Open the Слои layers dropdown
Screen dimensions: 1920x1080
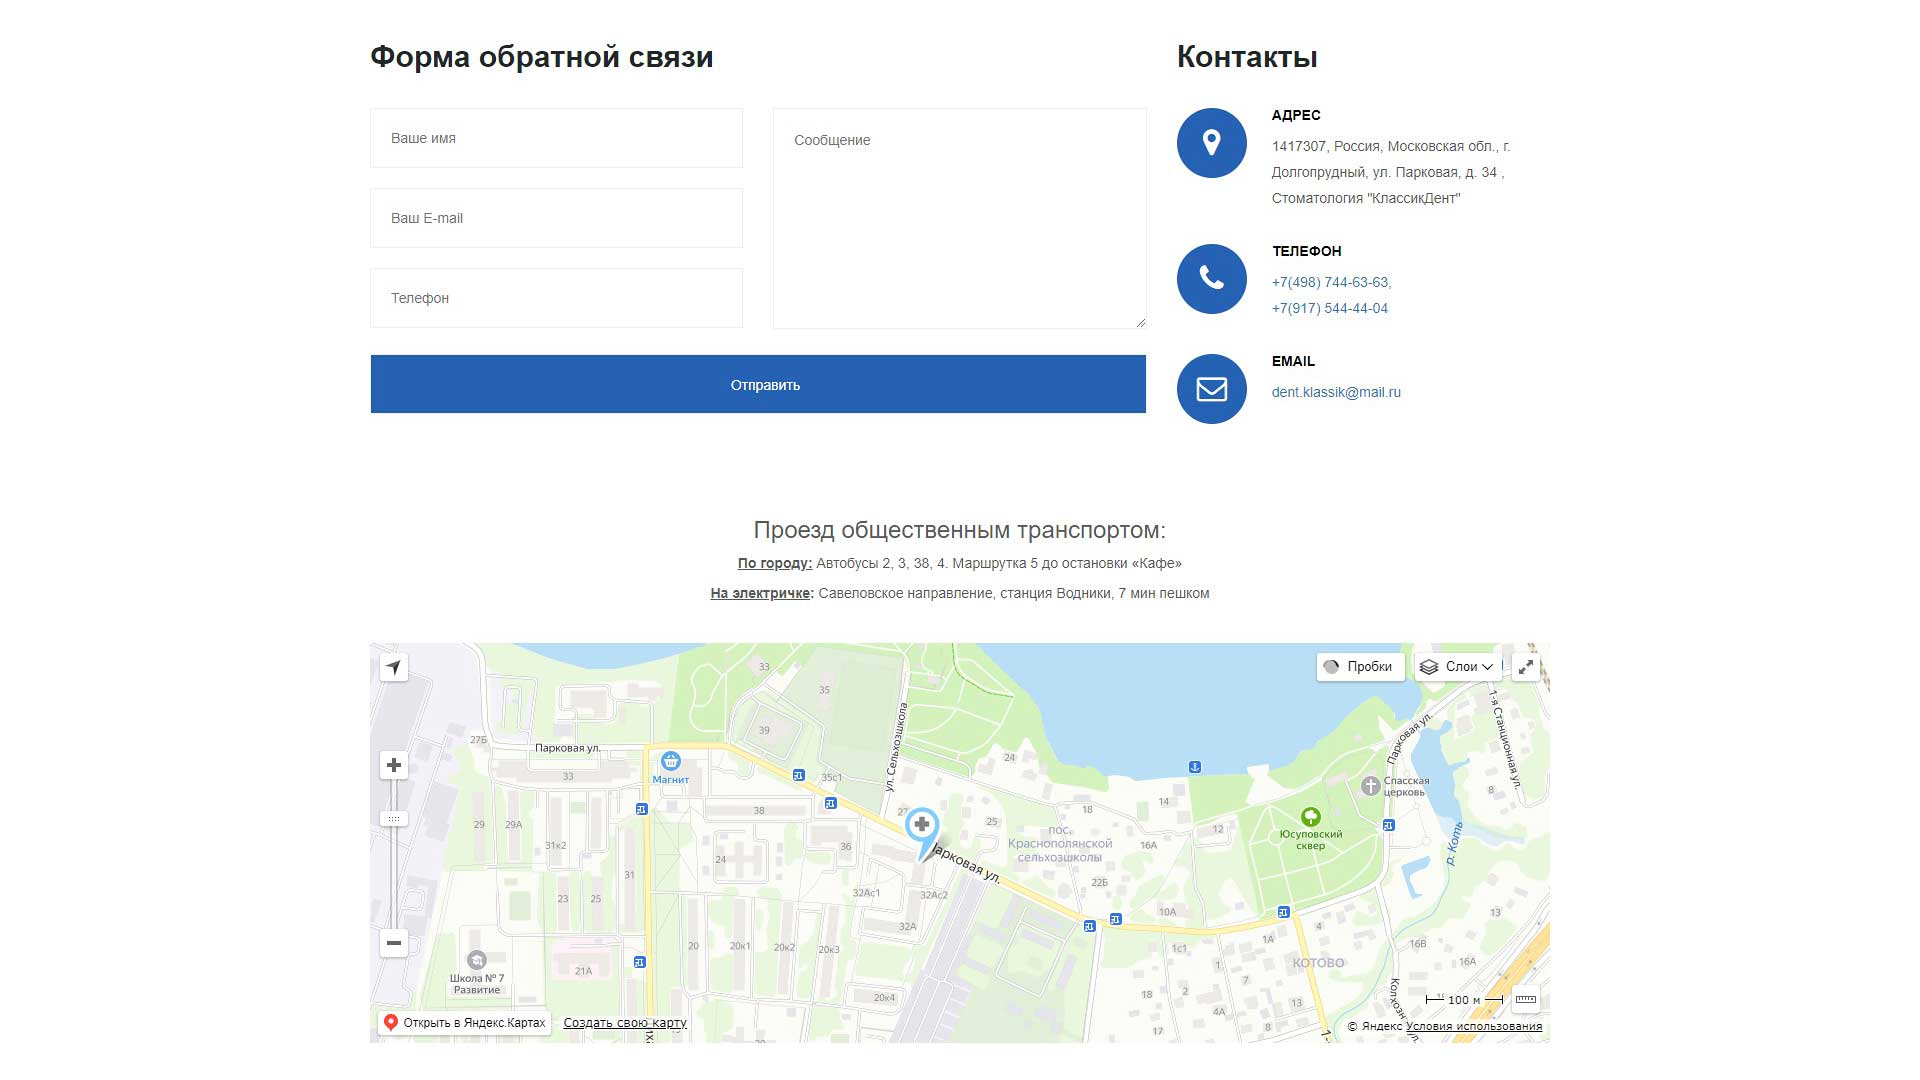click(1455, 666)
